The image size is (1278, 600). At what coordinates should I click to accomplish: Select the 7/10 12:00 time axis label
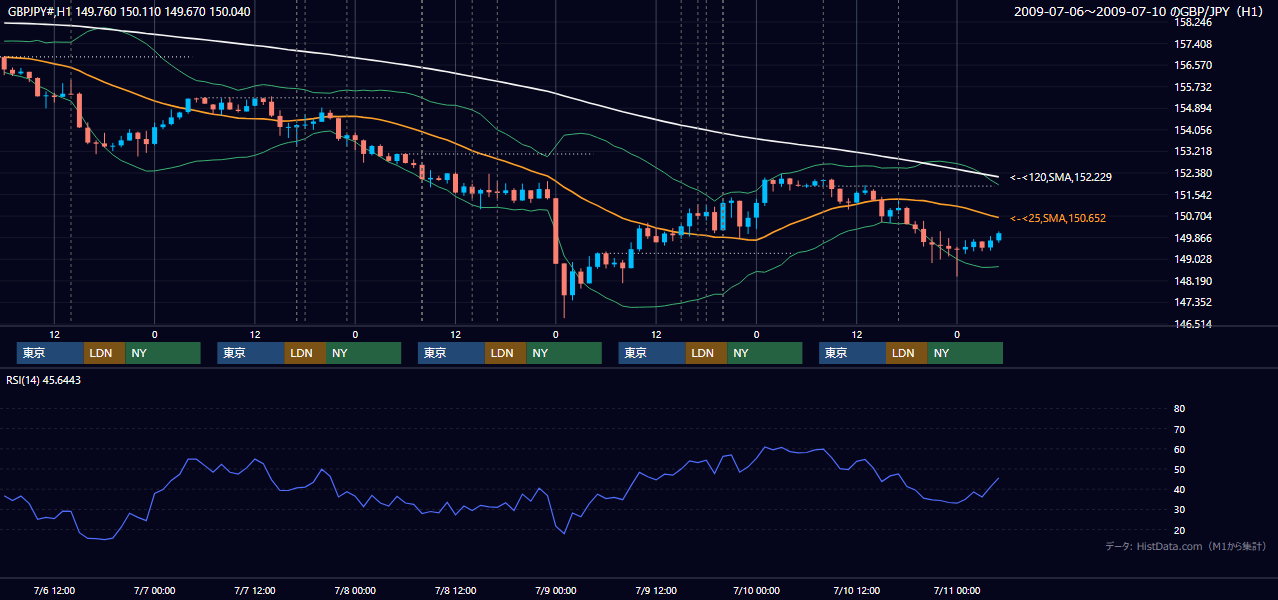(x=856, y=590)
